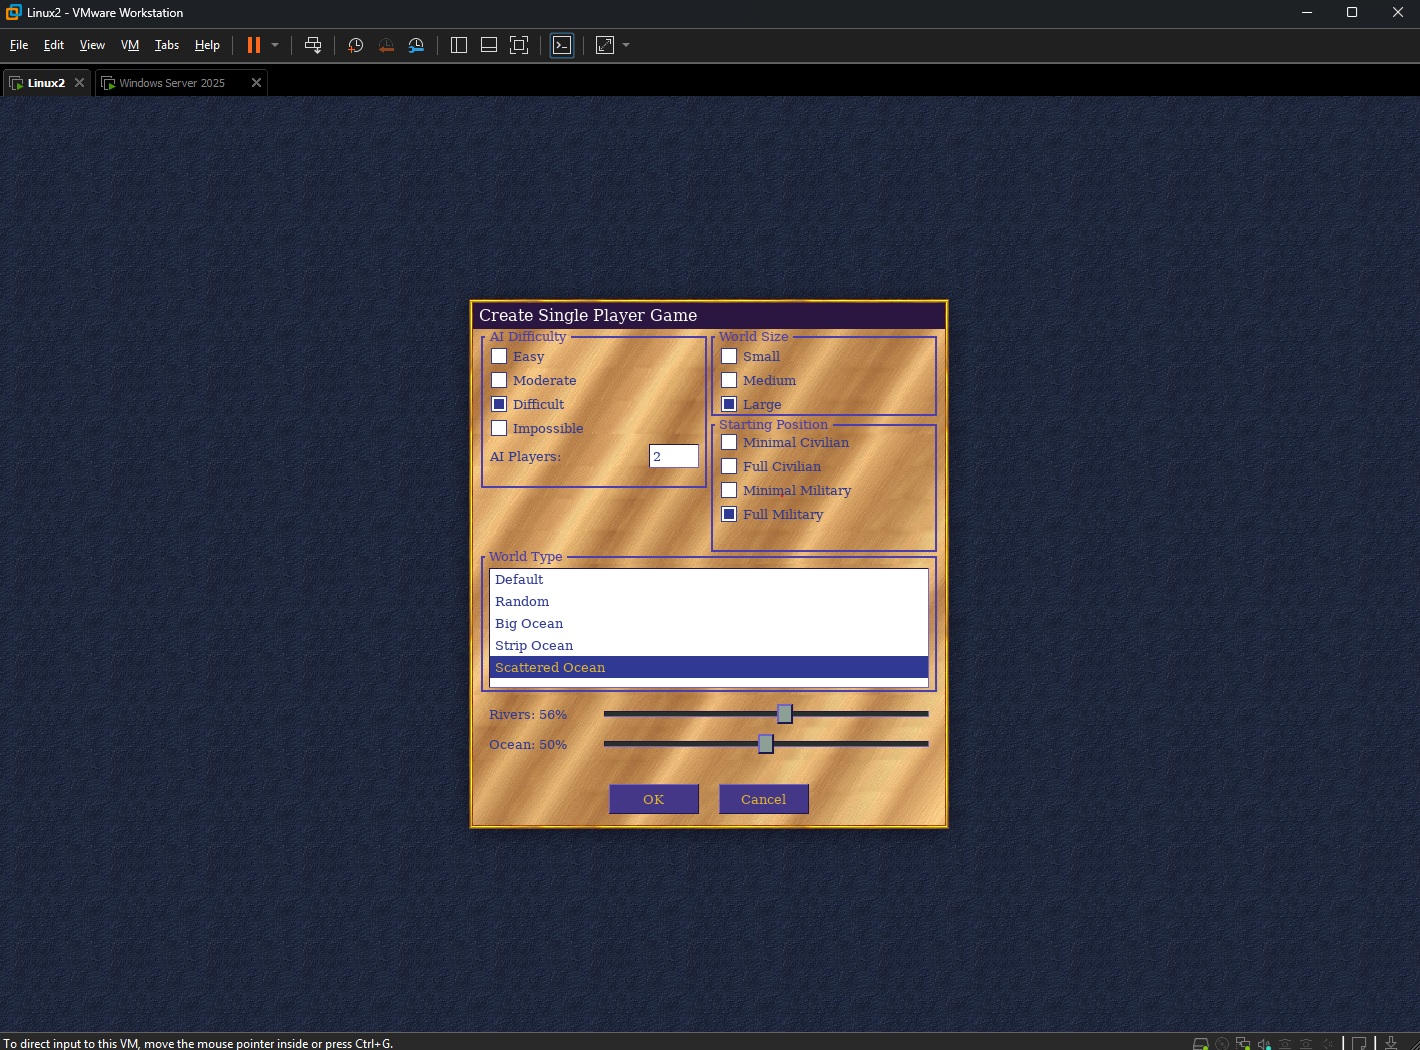Open the Tabs menu
This screenshot has width=1420, height=1050.
167,45
